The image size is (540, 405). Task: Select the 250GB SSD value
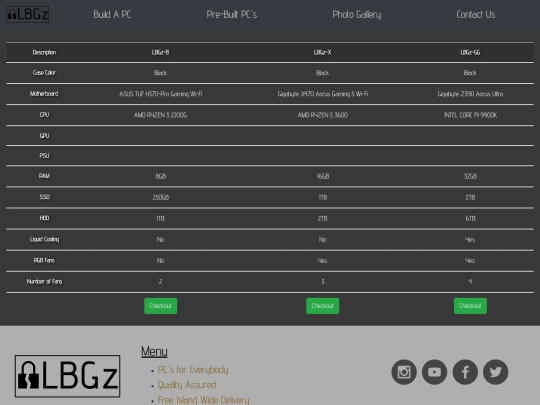[160, 197]
